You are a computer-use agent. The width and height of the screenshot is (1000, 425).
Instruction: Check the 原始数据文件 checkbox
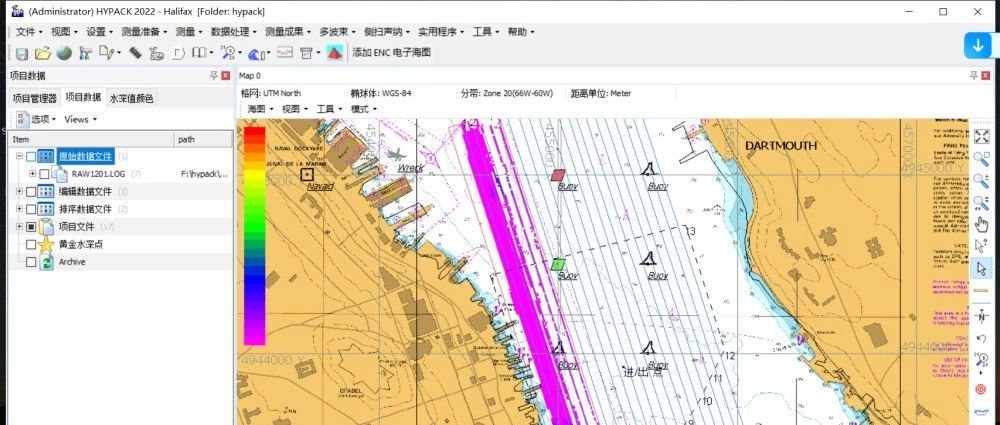tap(31, 156)
